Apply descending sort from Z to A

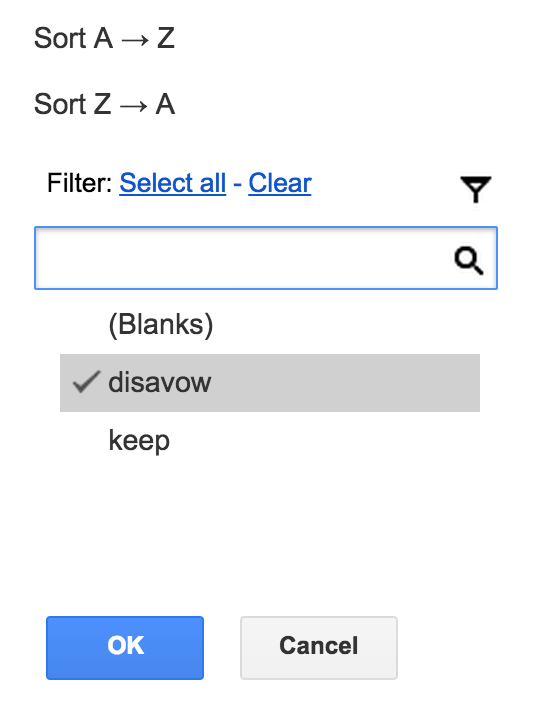(104, 104)
